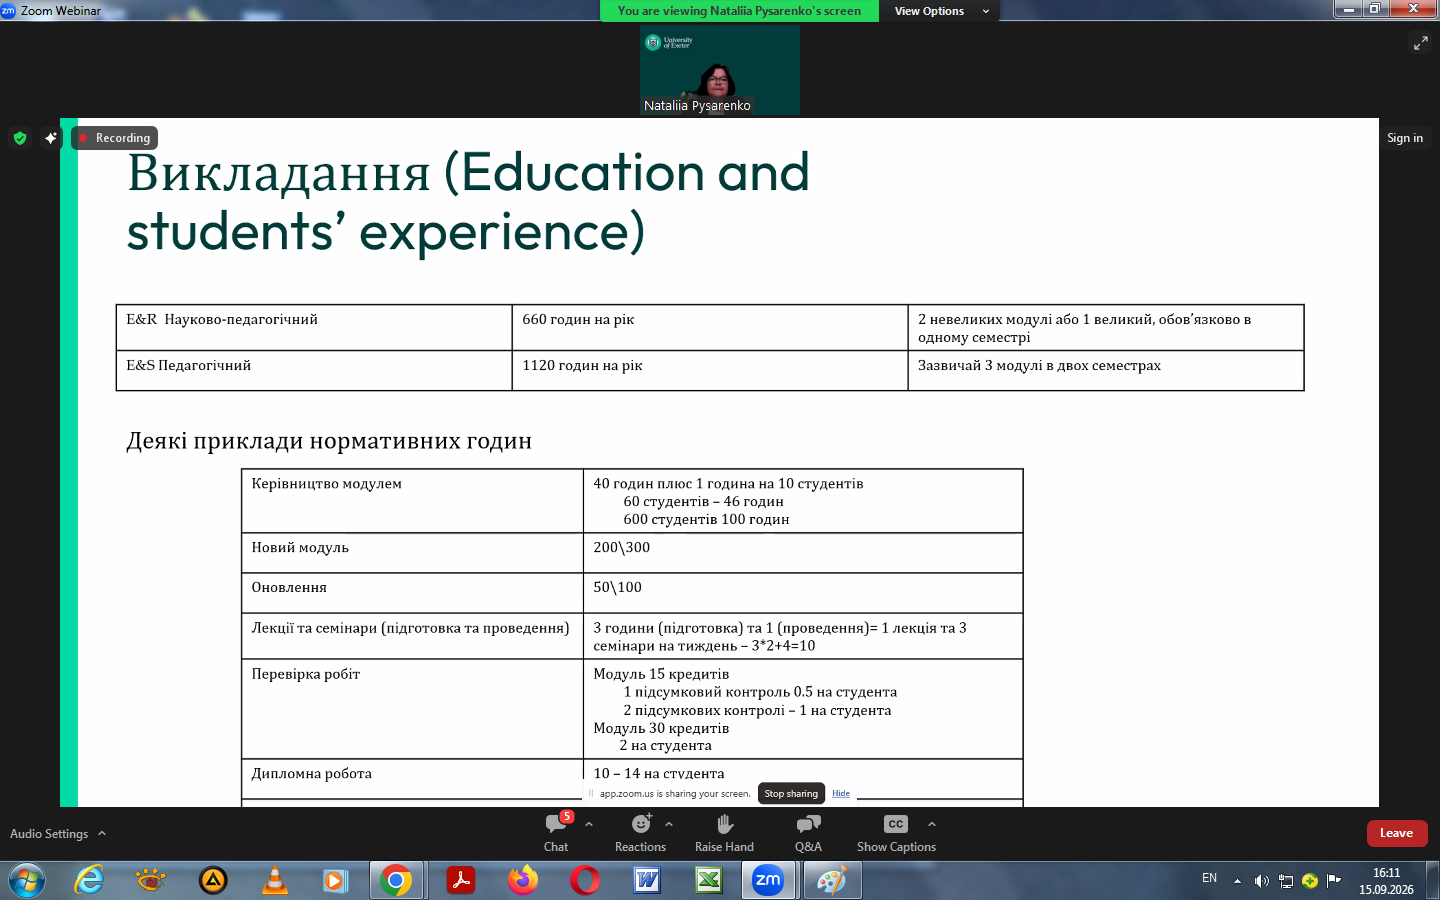Open Internet Explorer from the taskbar

click(89, 881)
